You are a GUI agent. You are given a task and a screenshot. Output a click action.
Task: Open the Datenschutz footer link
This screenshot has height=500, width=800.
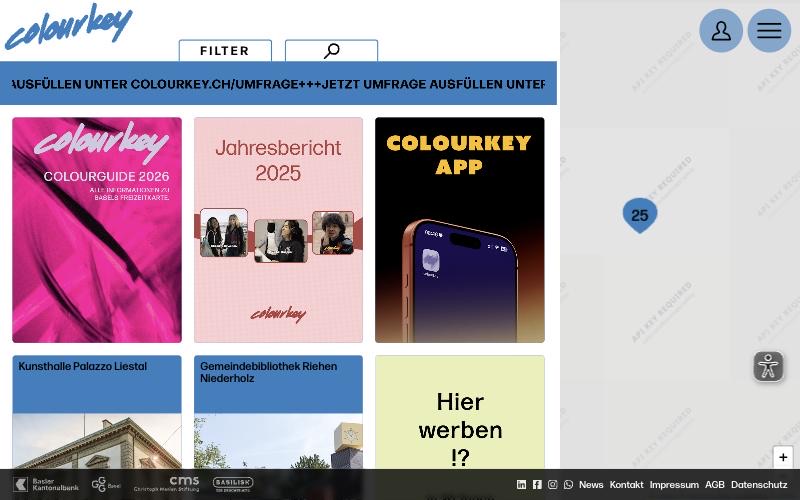coord(759,485)
